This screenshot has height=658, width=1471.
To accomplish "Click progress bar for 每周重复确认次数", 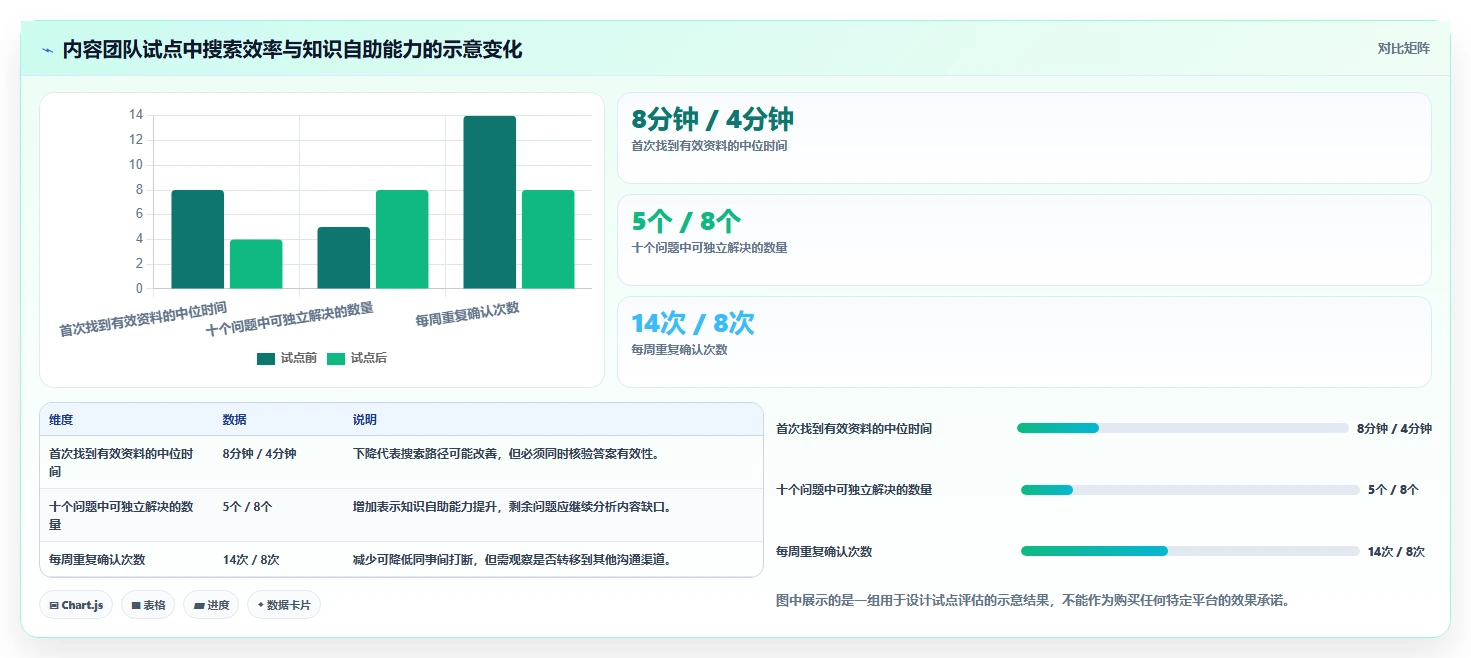I will click(1190, 551).
